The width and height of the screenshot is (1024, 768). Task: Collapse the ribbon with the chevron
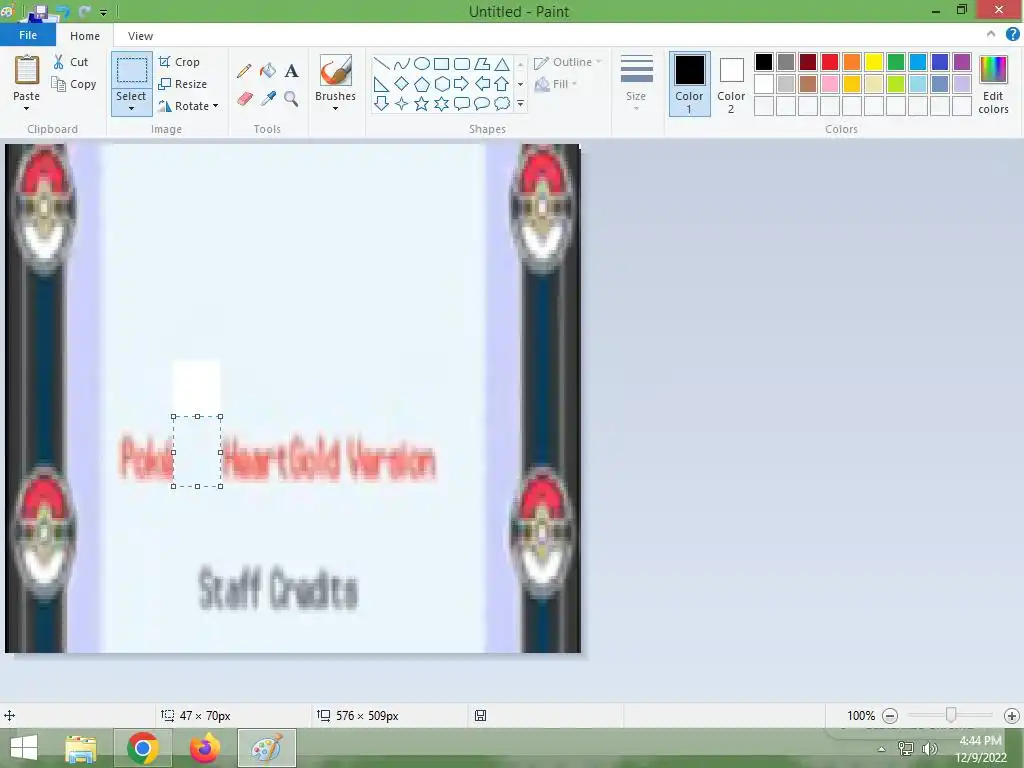point(991,34)
